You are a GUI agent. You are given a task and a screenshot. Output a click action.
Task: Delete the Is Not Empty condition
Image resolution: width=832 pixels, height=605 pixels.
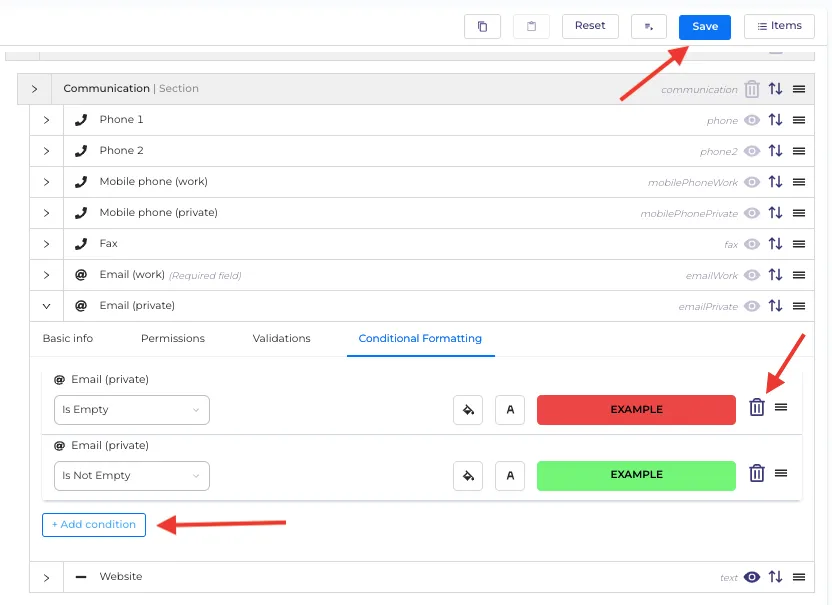[x=757, y=473]
